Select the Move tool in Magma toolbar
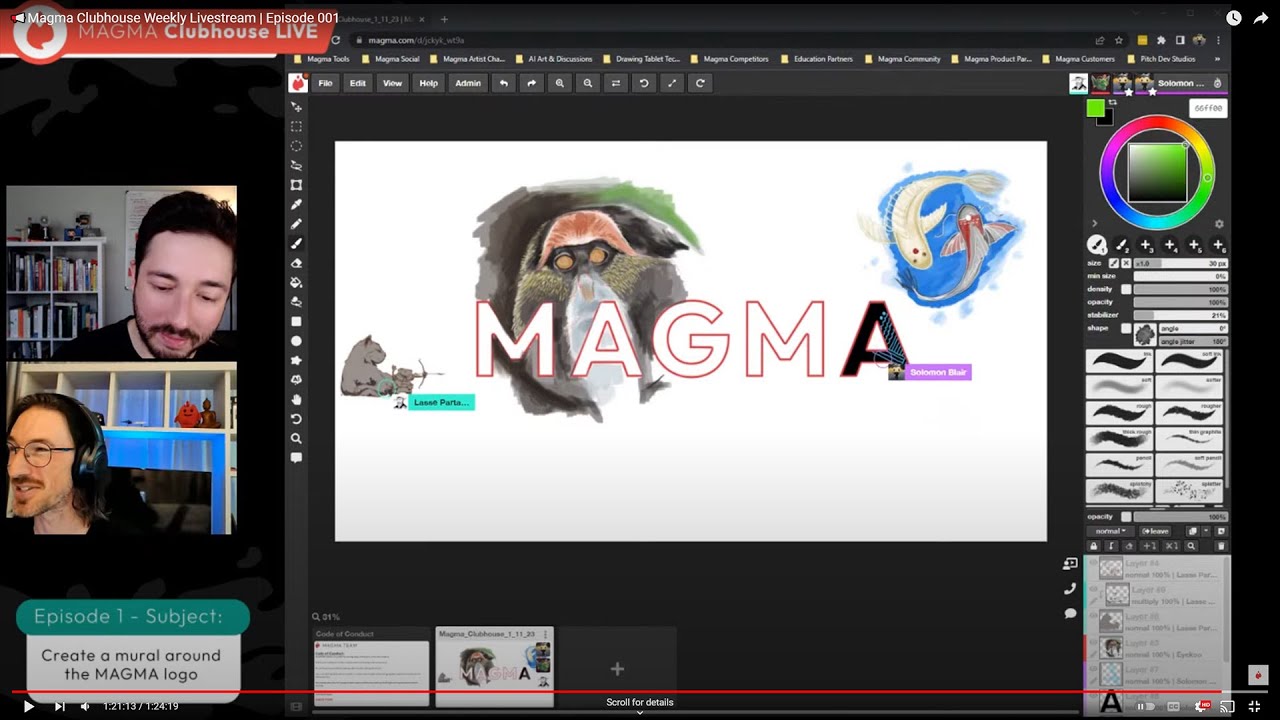The width and height of the screenshot is (1280, 720). click(296, 107)
